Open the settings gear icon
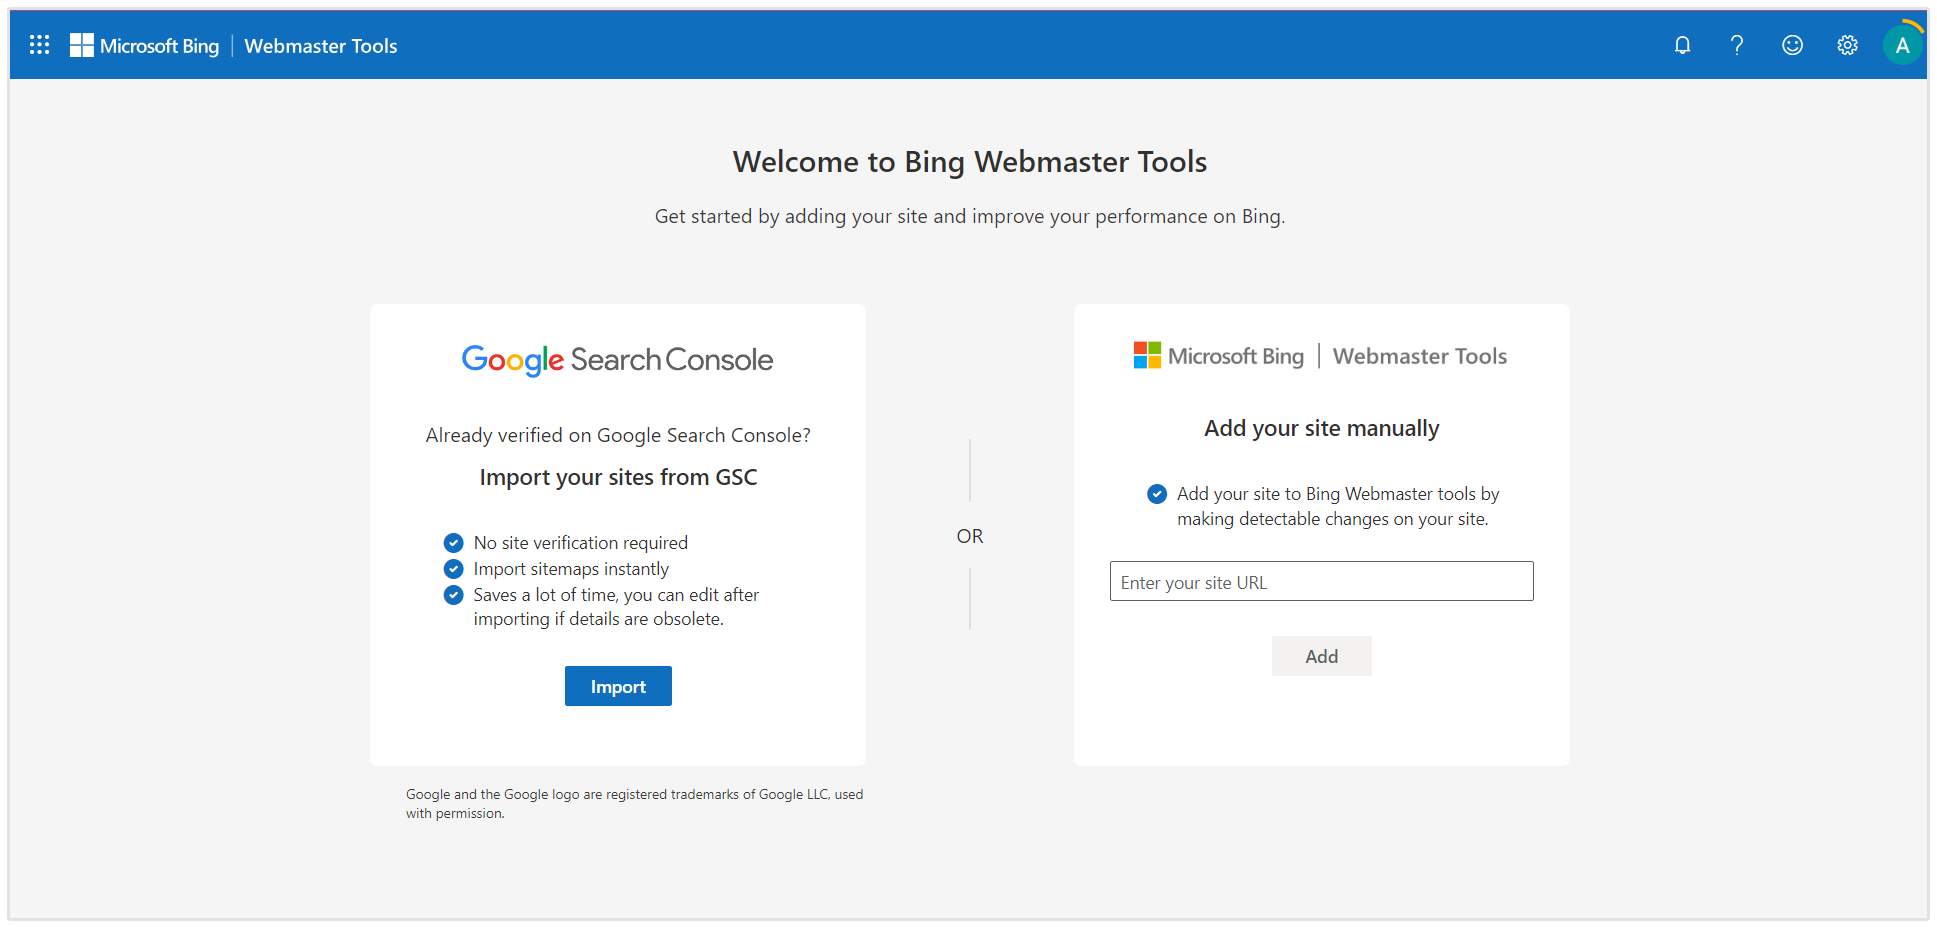 (x=1847, y=45)
